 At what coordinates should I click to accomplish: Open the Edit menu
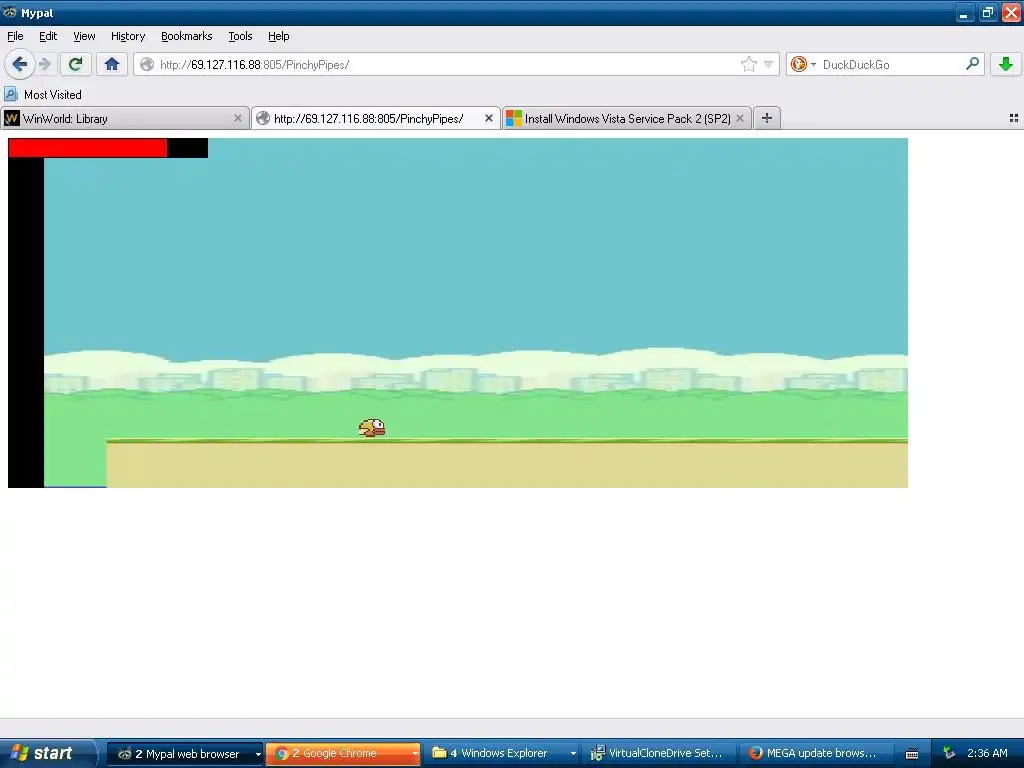48,36
